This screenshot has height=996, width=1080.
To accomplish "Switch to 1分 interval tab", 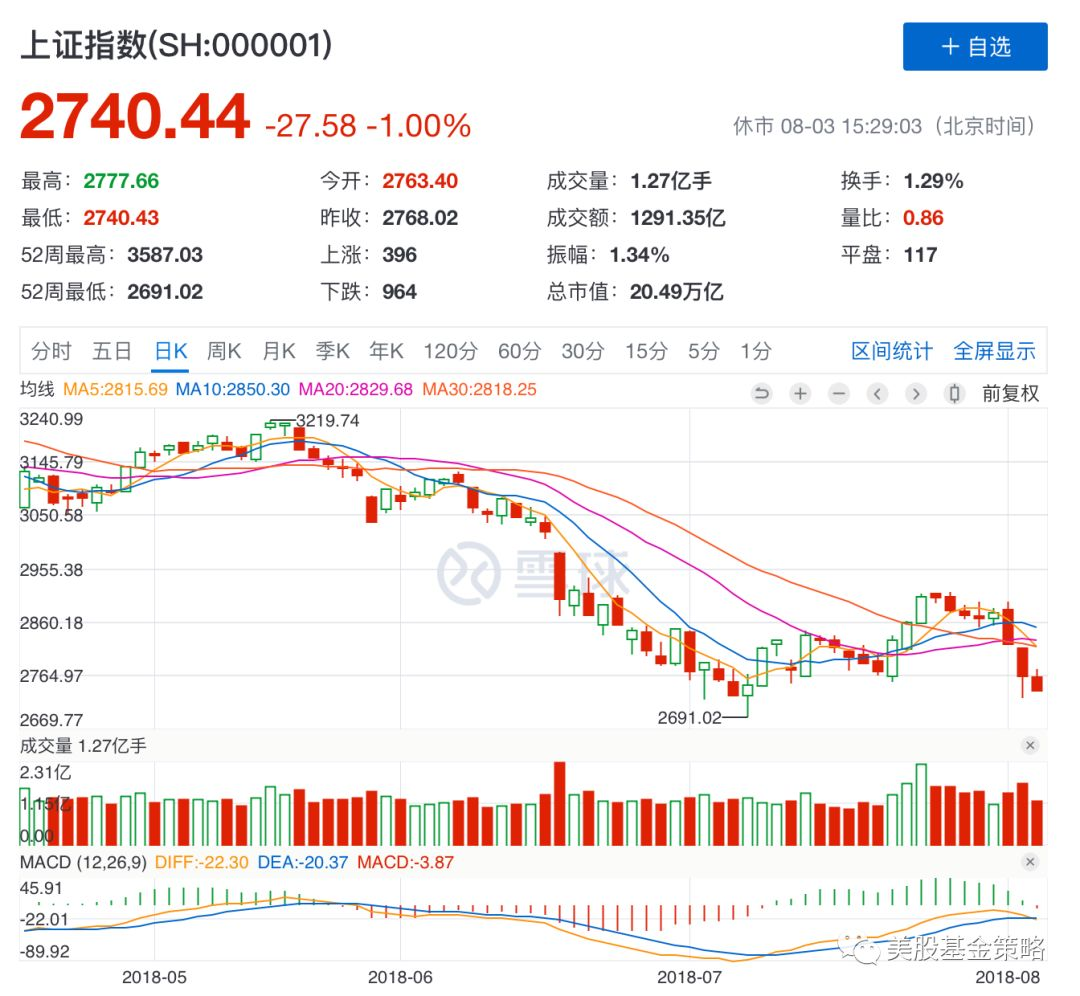I will 756,351.
